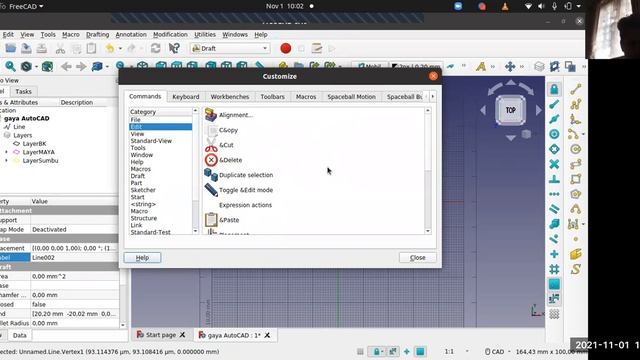Click the date and time in top bar

tap(284, 6)
